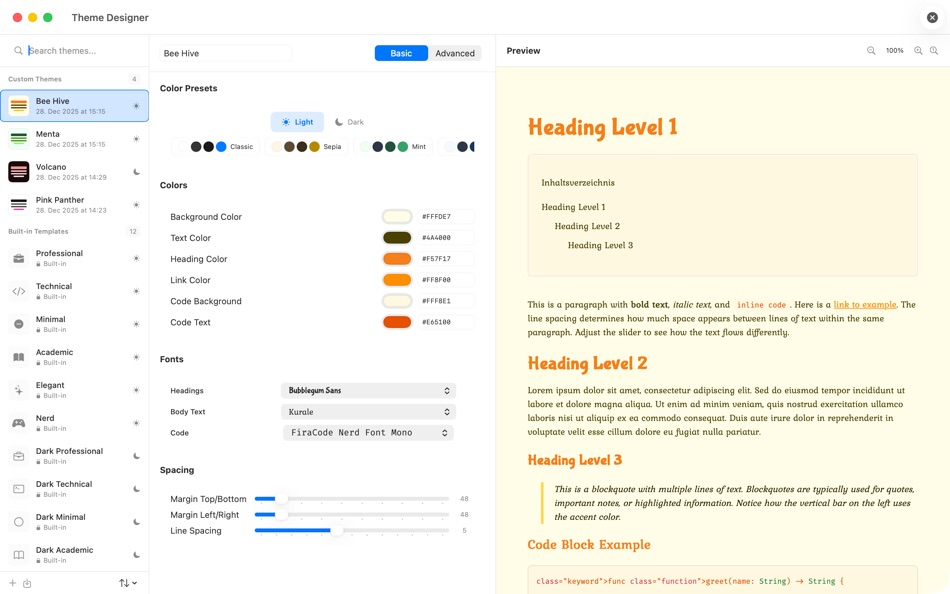
Task: Select the Nerd built-in template
Action: point(75,423)
